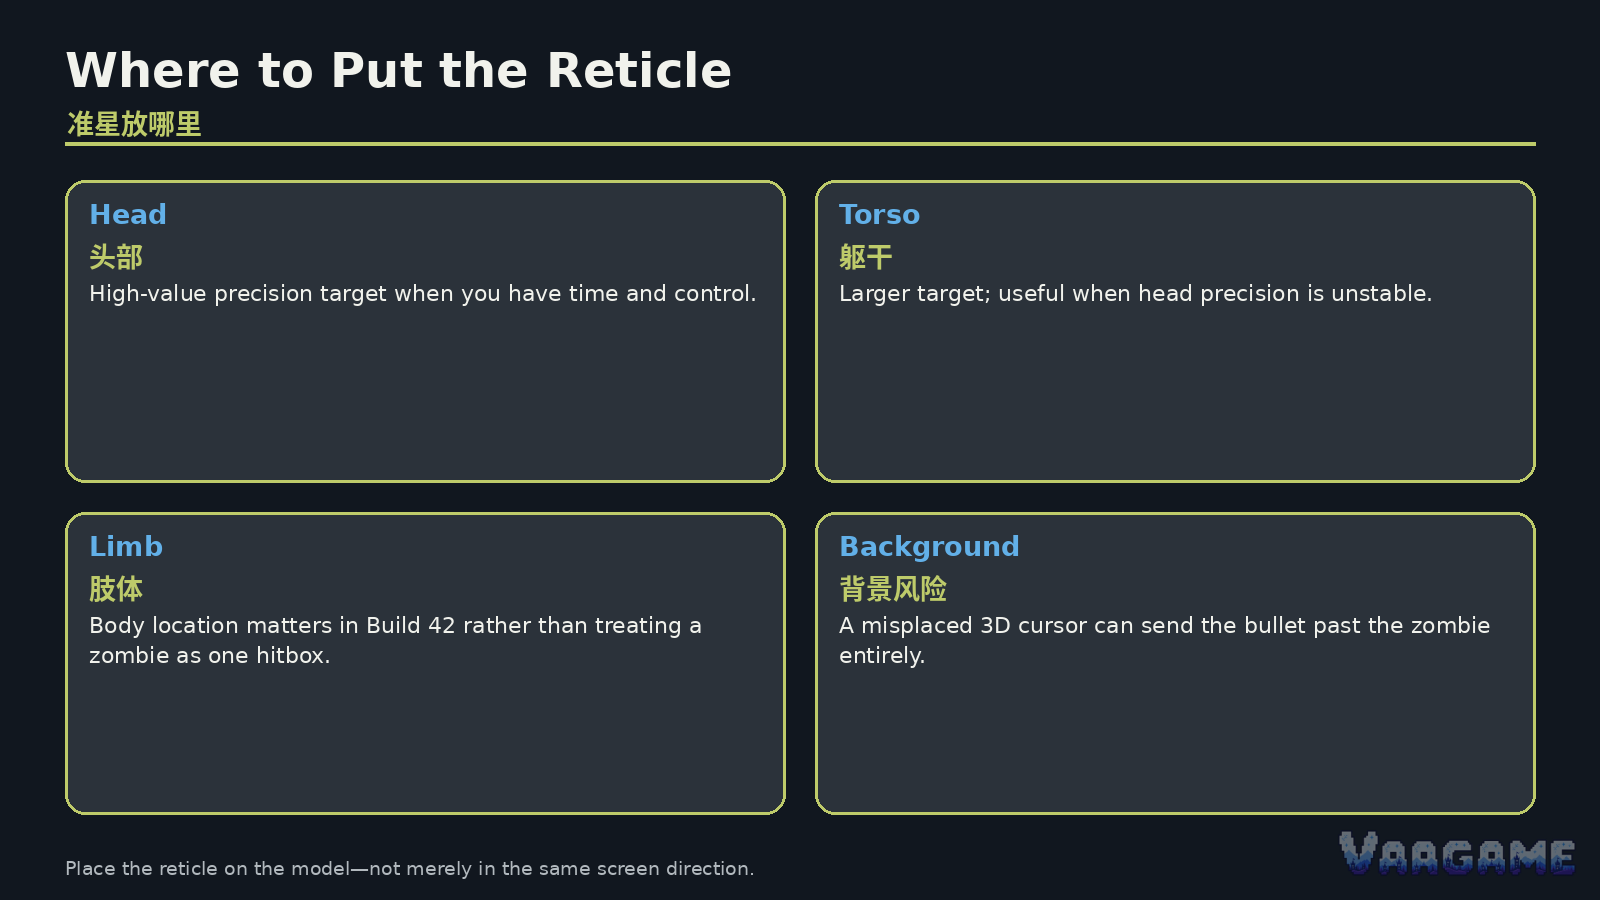This screenshot has height=900, width=1600.
Task: Click the slide title 'Where to Put the Reticle'
Action: pos(399,70)
